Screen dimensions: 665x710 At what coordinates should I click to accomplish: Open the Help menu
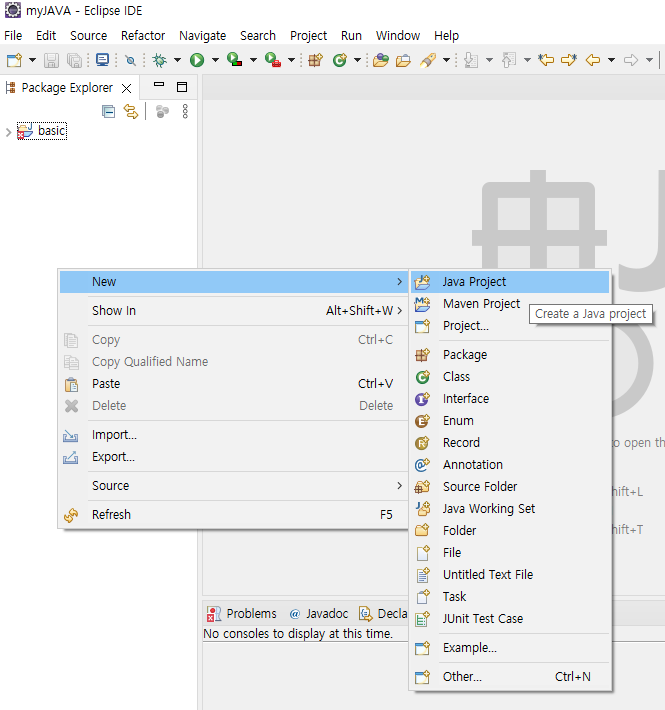point(446,35)
